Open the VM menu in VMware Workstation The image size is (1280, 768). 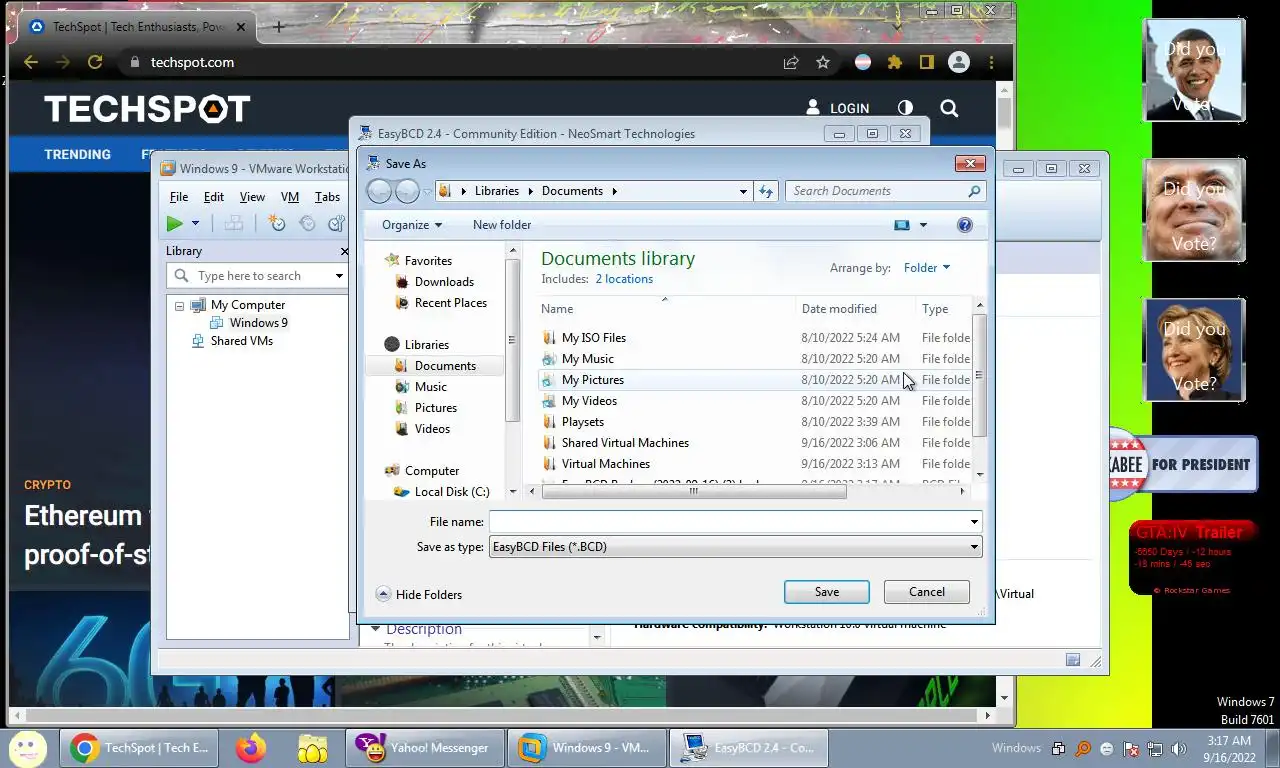[290, 197]
